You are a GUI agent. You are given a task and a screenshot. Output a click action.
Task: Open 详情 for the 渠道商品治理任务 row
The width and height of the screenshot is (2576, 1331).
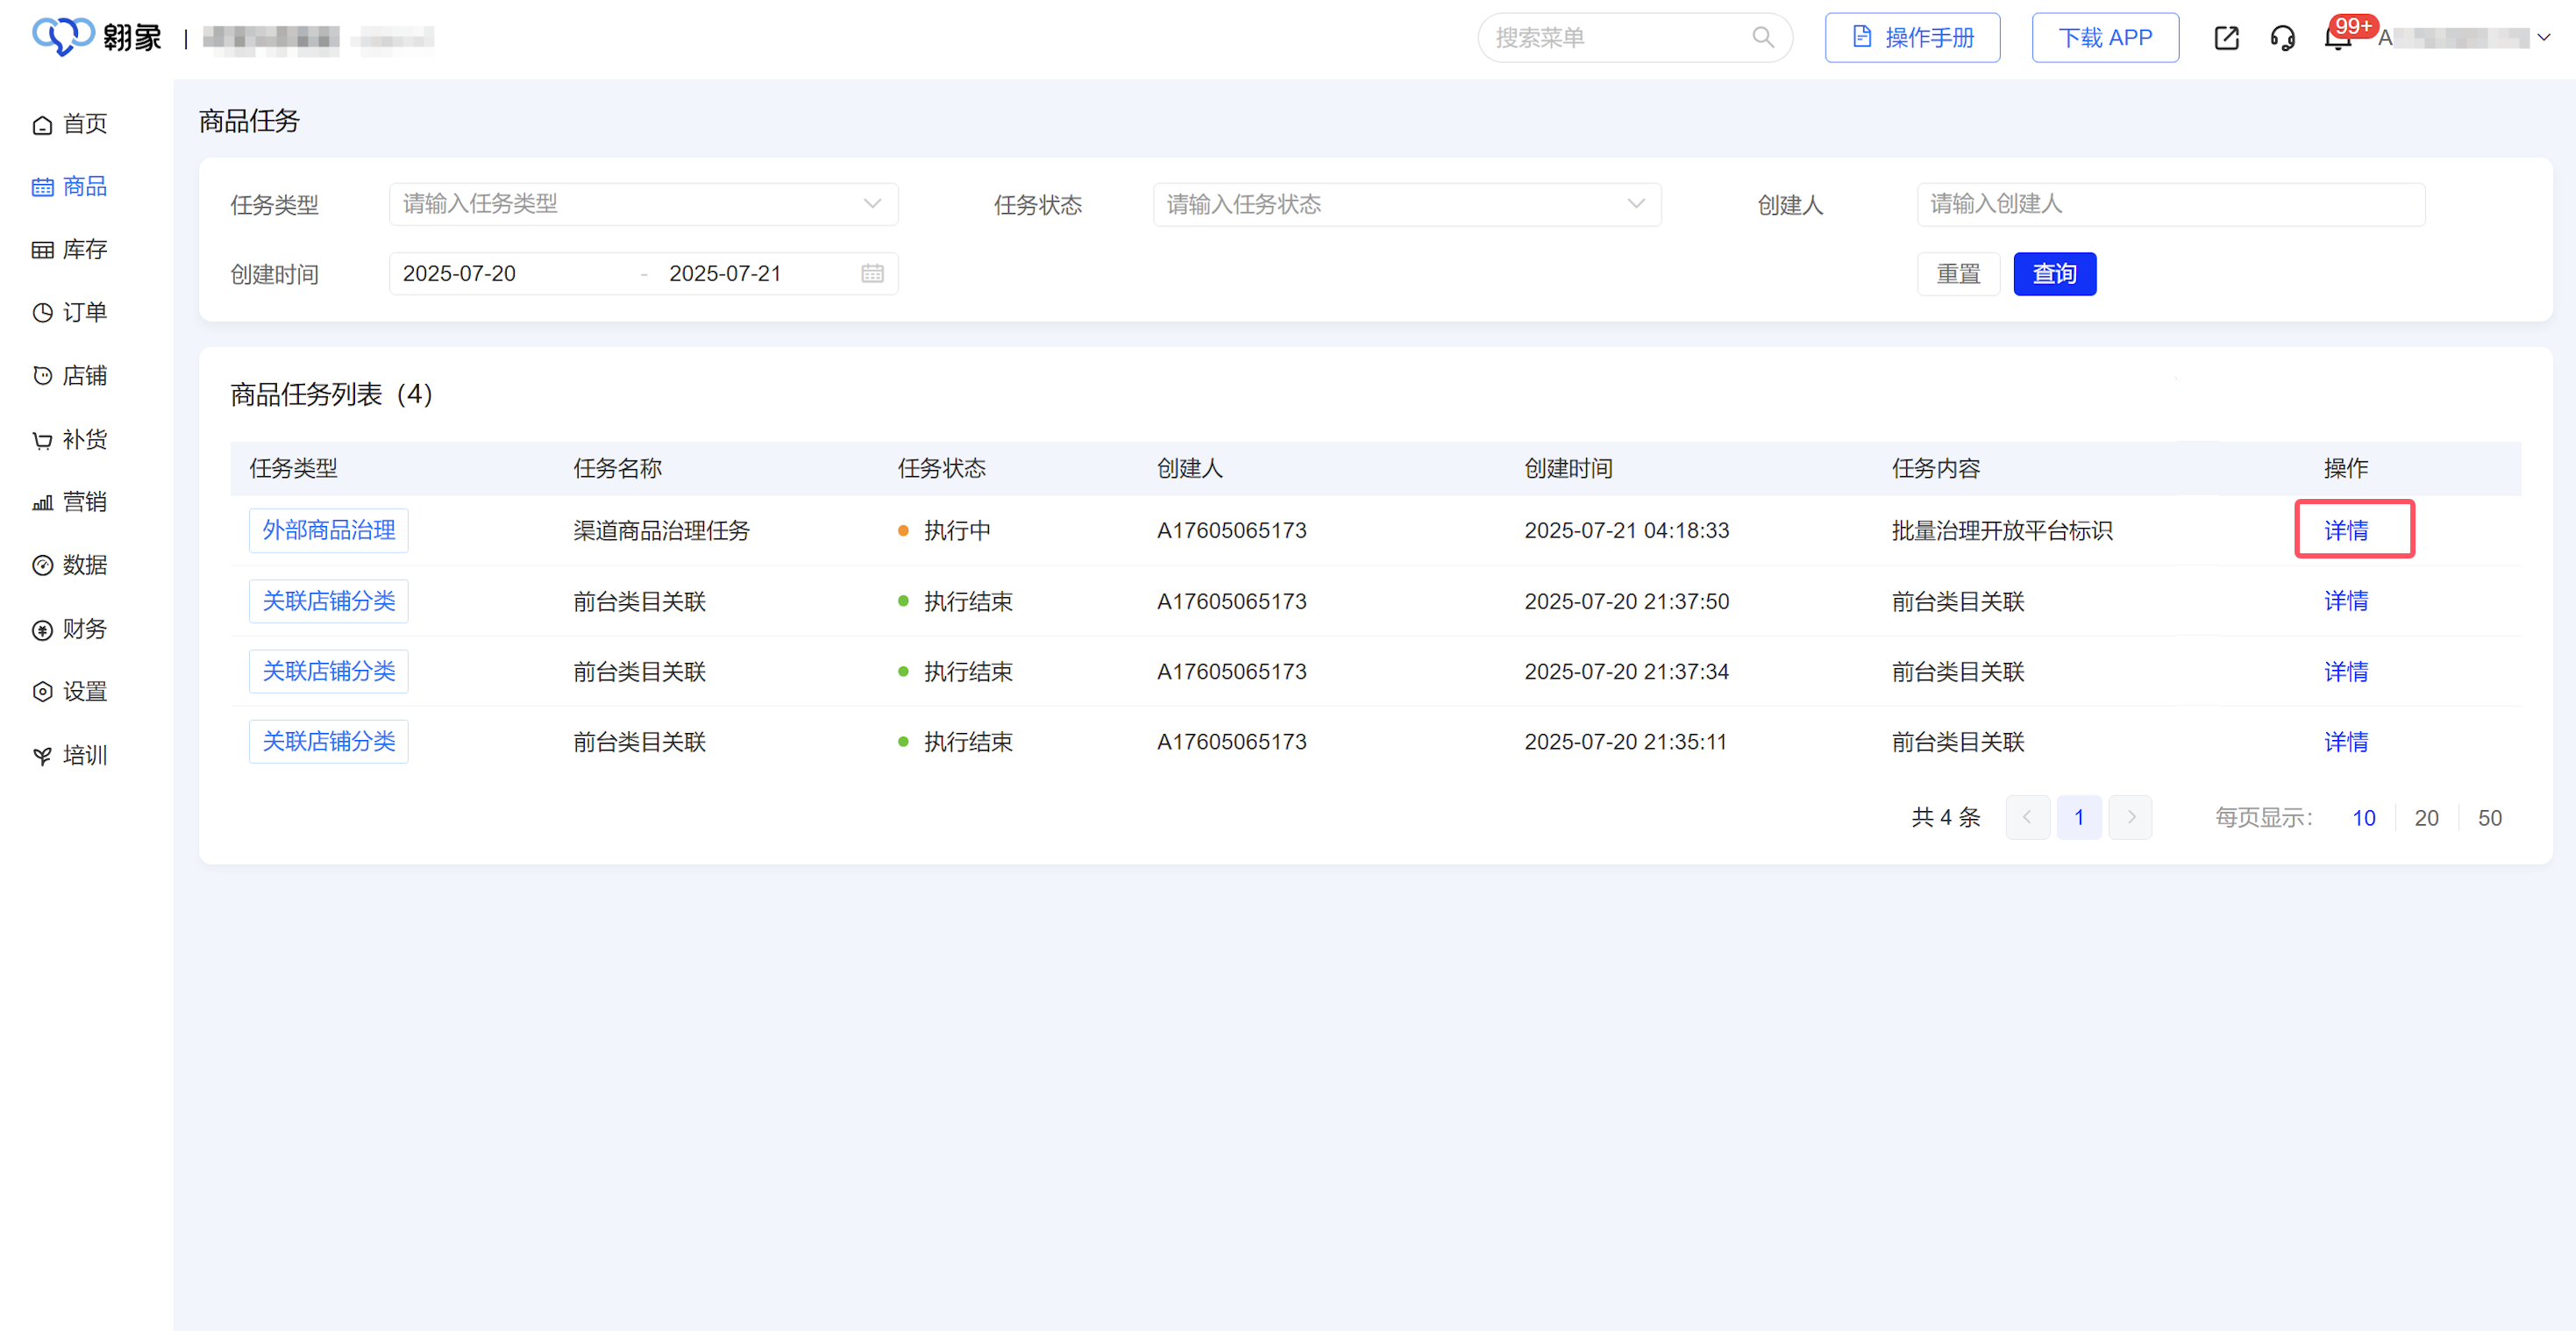tap(2345, 530)
